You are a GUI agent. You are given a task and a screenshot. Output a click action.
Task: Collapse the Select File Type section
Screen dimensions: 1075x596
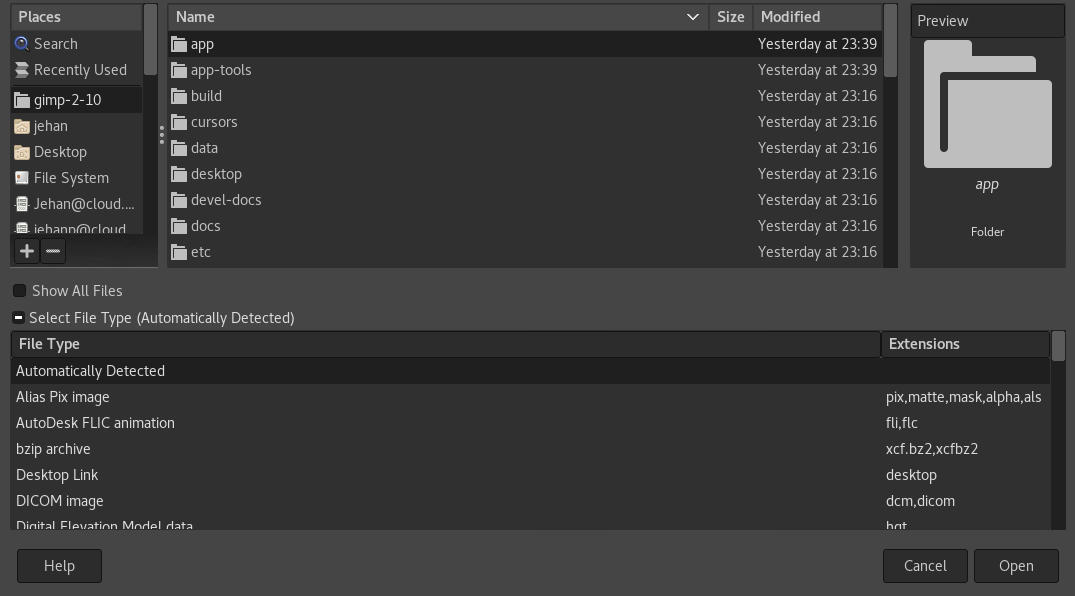[x=18, y=317]
